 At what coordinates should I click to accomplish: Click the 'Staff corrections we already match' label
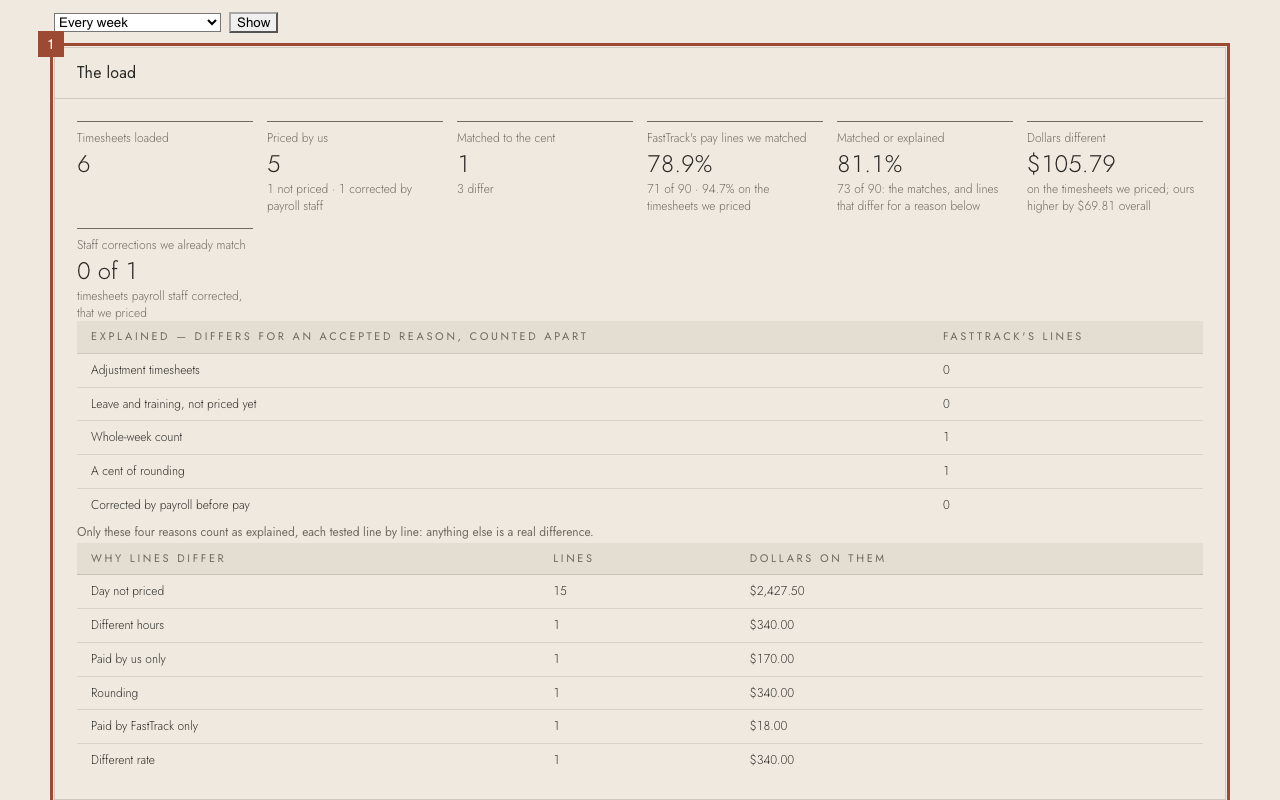click(161, 245)
